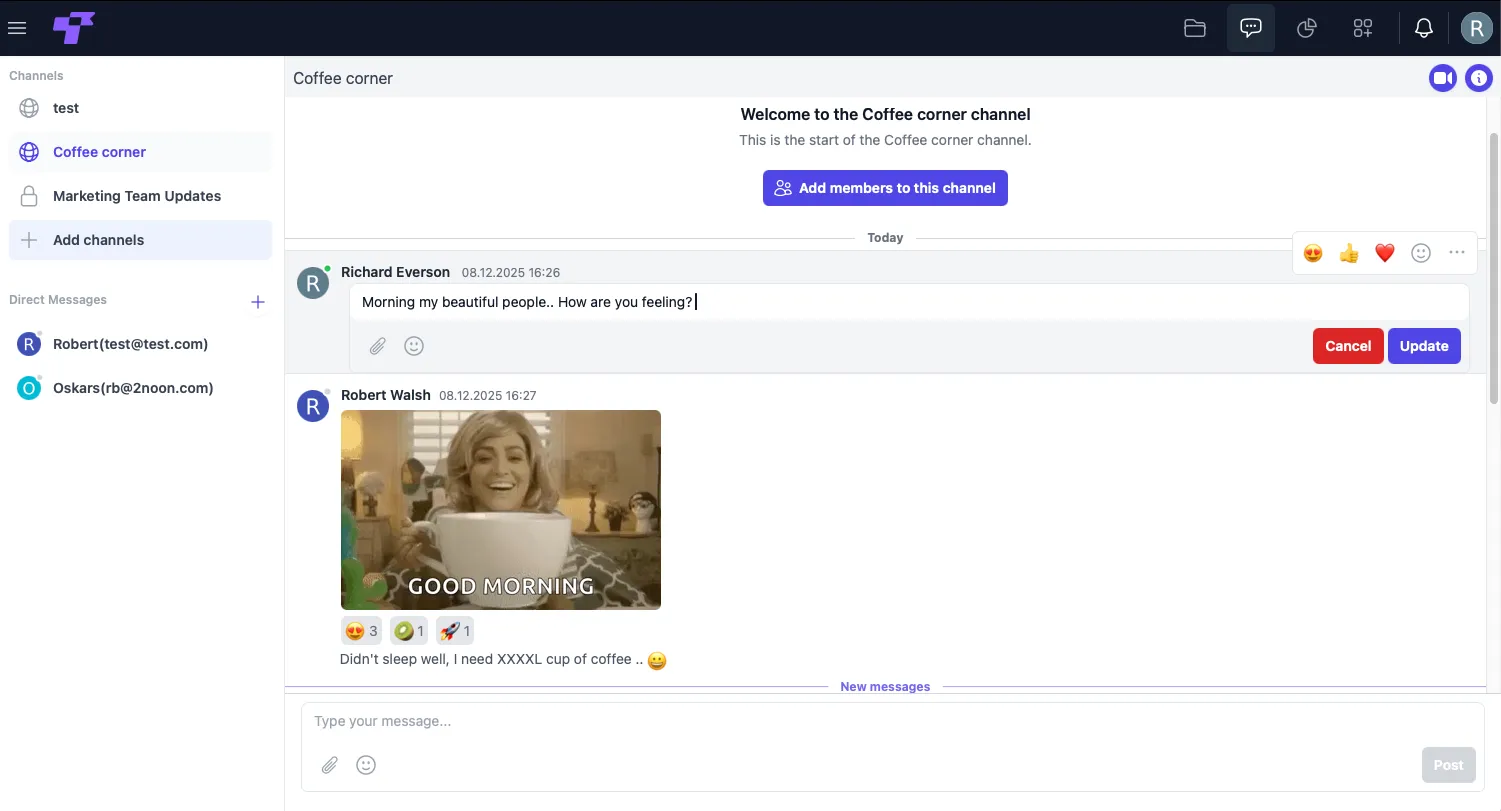1501x811 pixels.
Task: Toggle the rocket reaction on the GIF
Action: (455, 631)
